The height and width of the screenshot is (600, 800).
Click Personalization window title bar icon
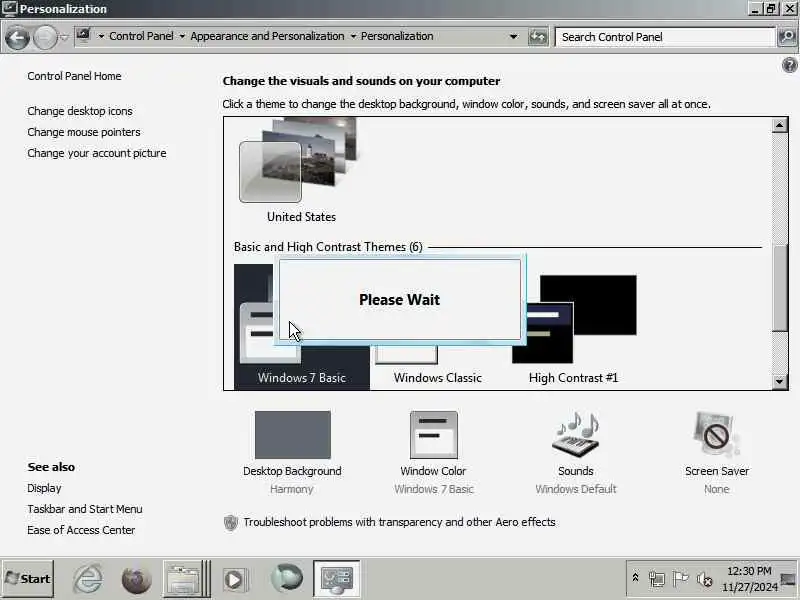point(10,8)
